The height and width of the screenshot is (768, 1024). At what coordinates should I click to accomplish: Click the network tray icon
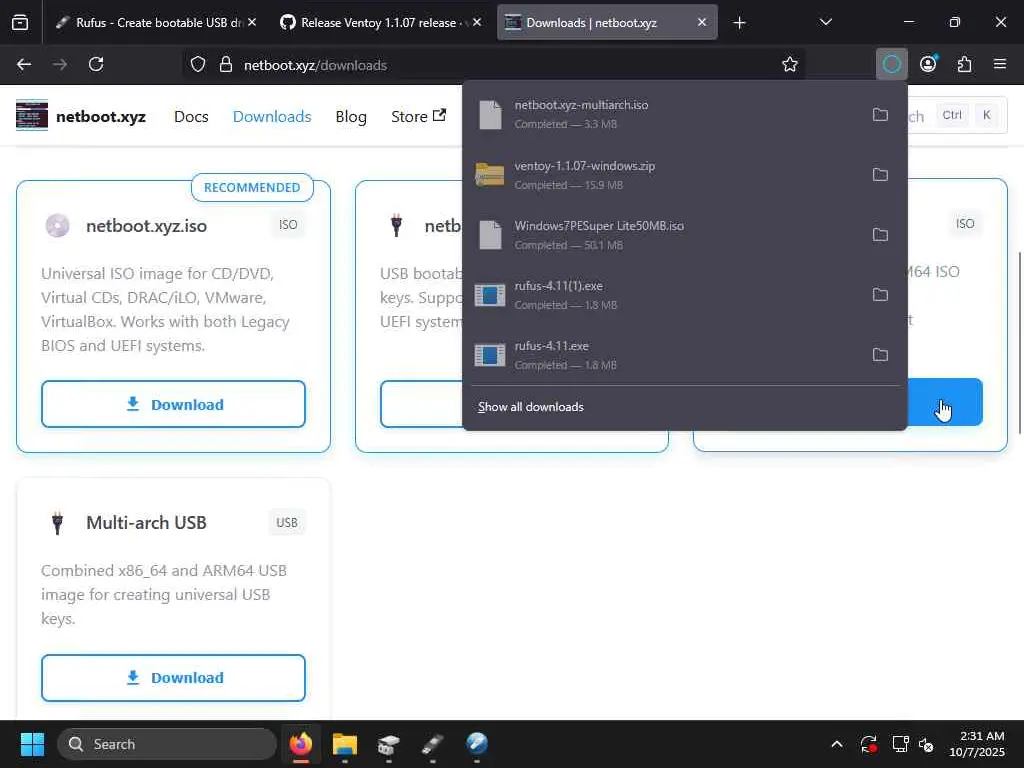click(901, 744)
